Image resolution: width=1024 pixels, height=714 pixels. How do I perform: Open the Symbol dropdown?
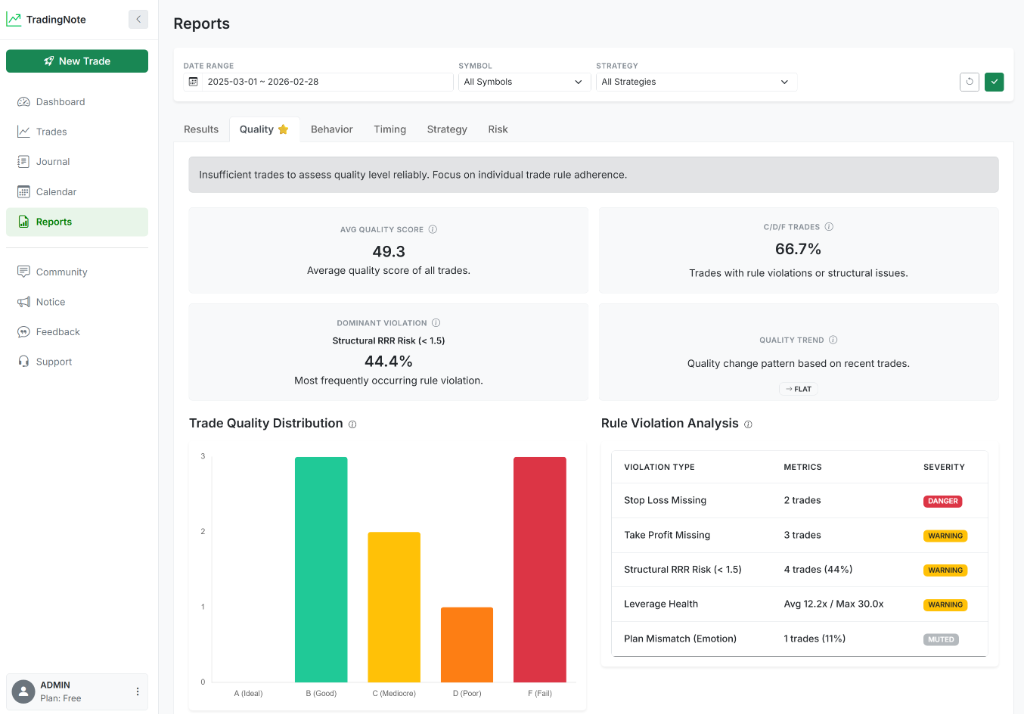point(524,82)
